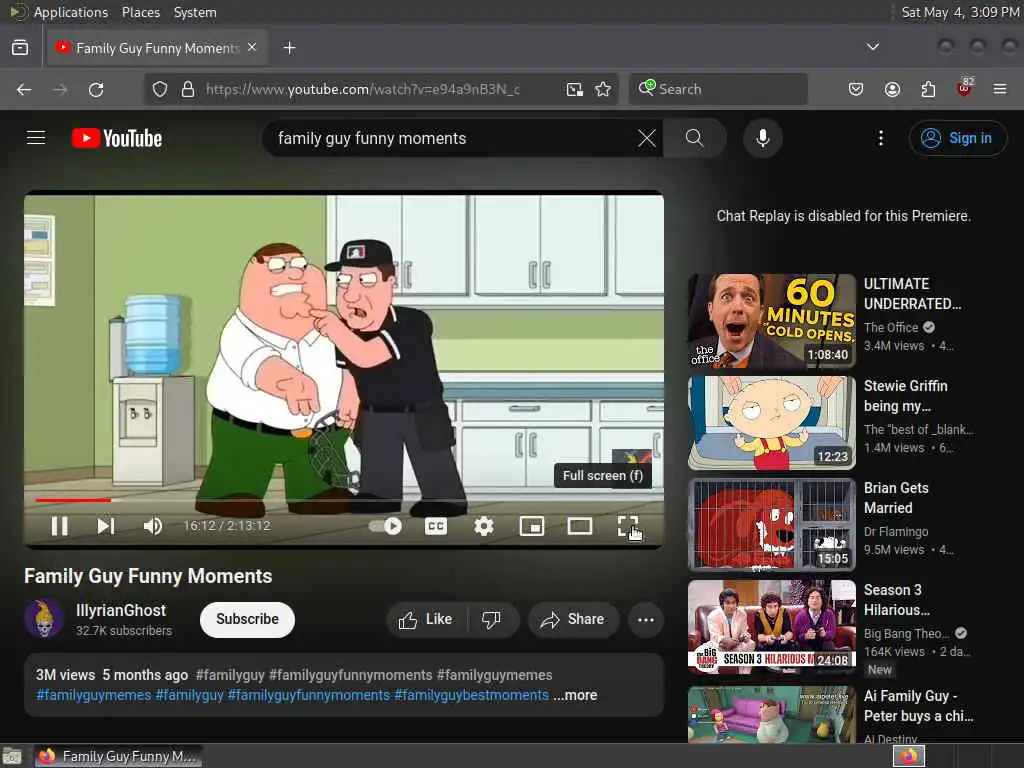Go back in browser history

(24, 89)
